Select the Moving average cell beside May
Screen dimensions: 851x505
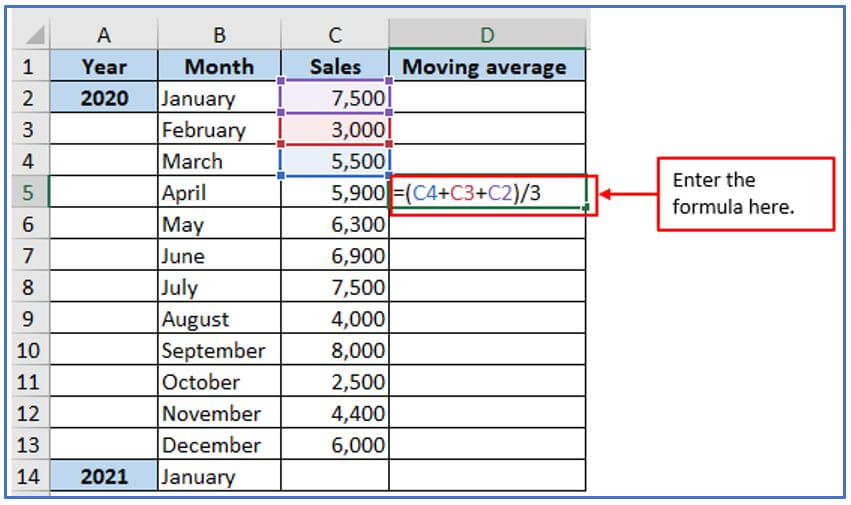click(x=487, y=224)
